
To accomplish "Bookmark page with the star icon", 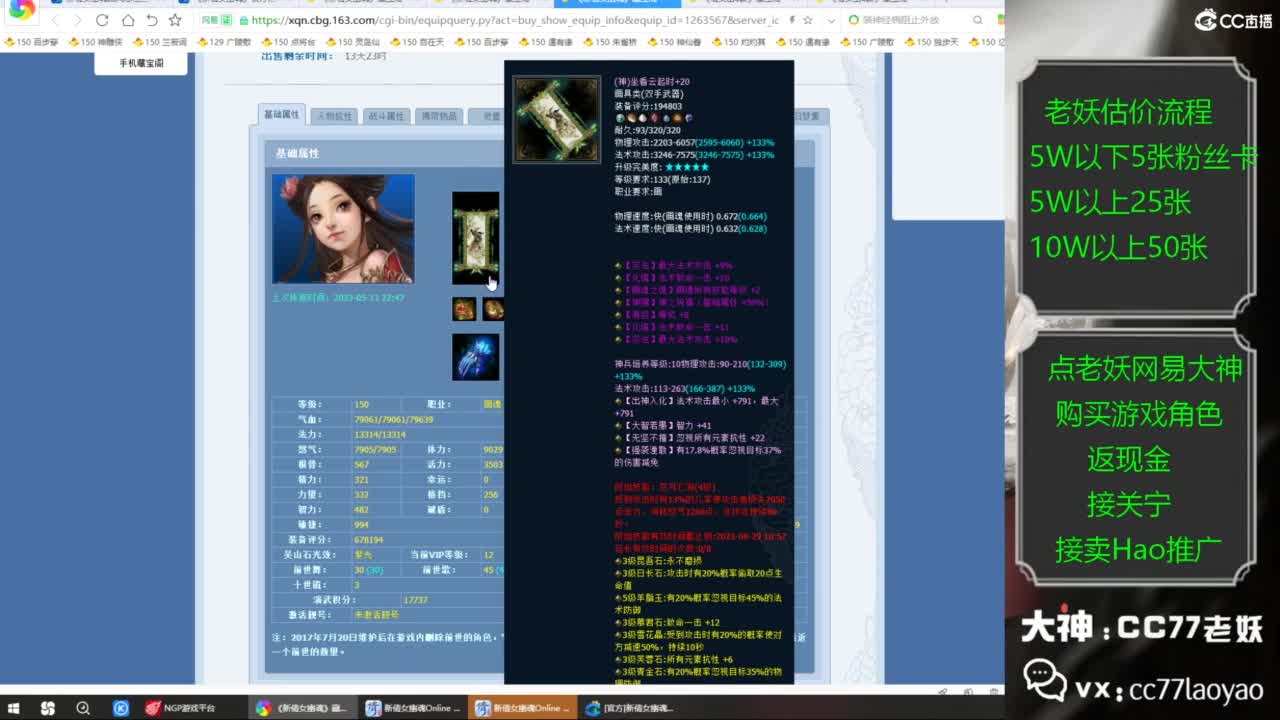I will (175, 20).
